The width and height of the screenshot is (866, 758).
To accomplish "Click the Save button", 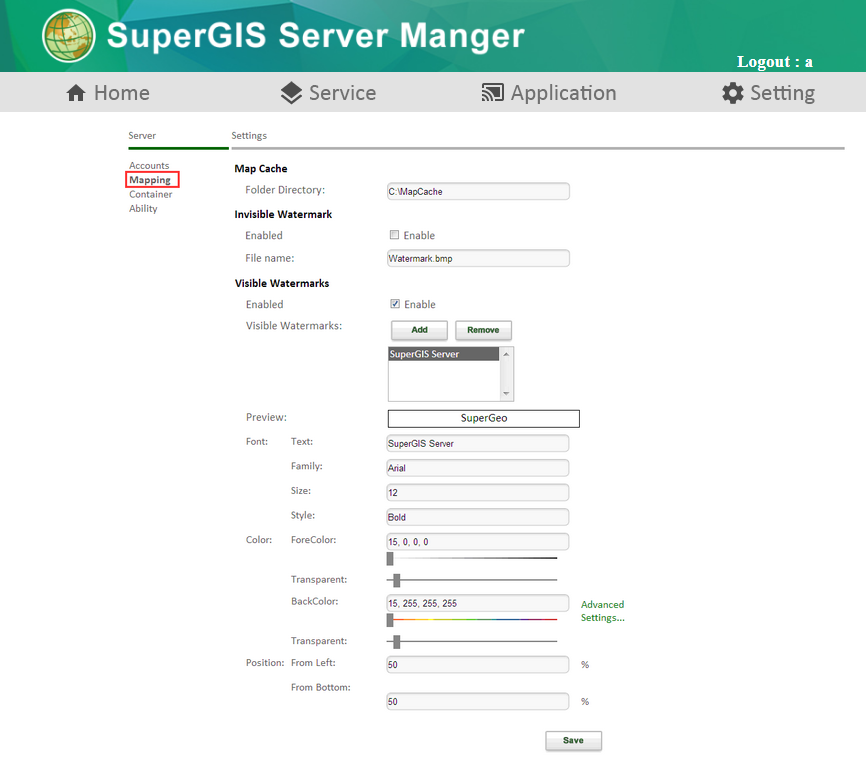I will (x=573, y=740).
